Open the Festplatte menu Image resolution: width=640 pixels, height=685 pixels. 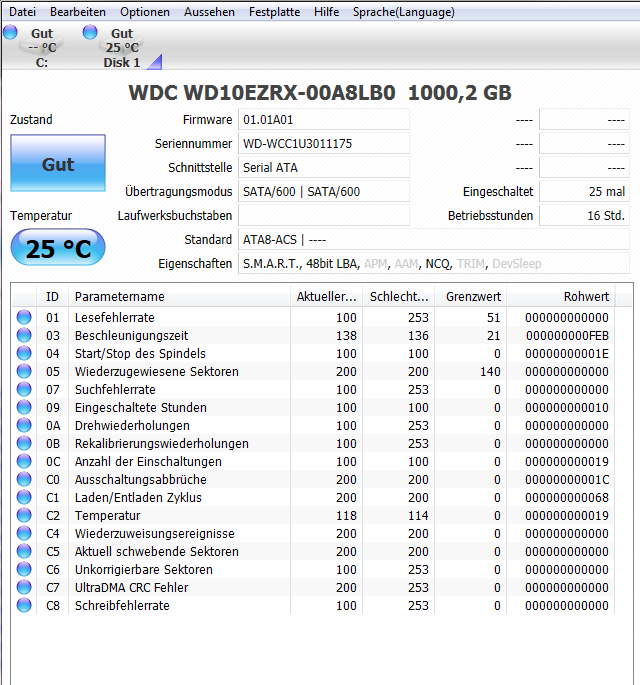coord(274,12)
